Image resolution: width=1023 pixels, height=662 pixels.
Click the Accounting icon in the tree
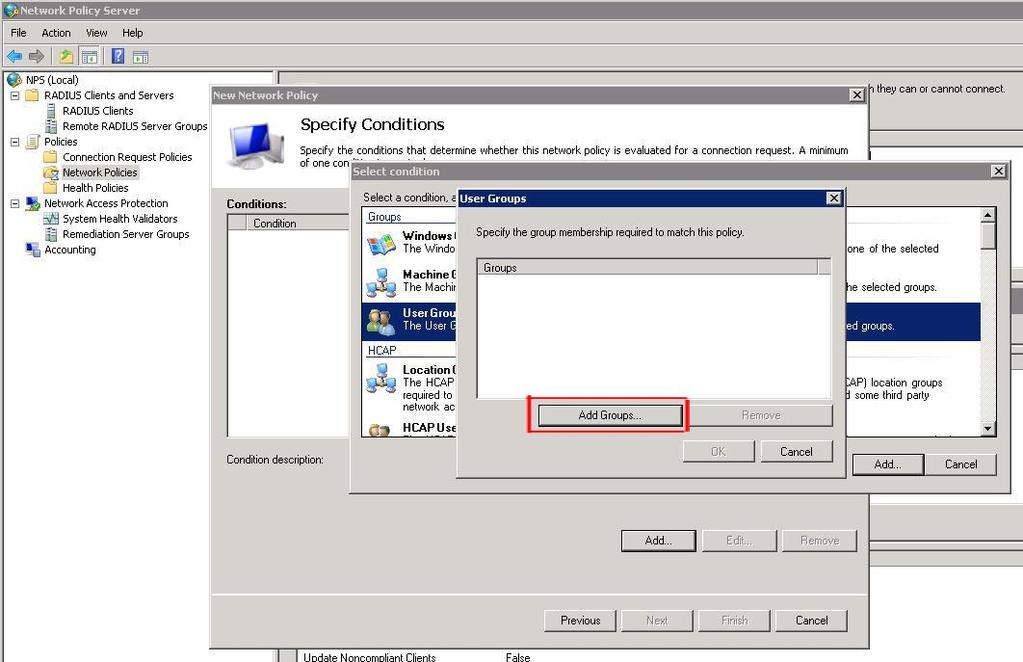[x=33, y=250]
